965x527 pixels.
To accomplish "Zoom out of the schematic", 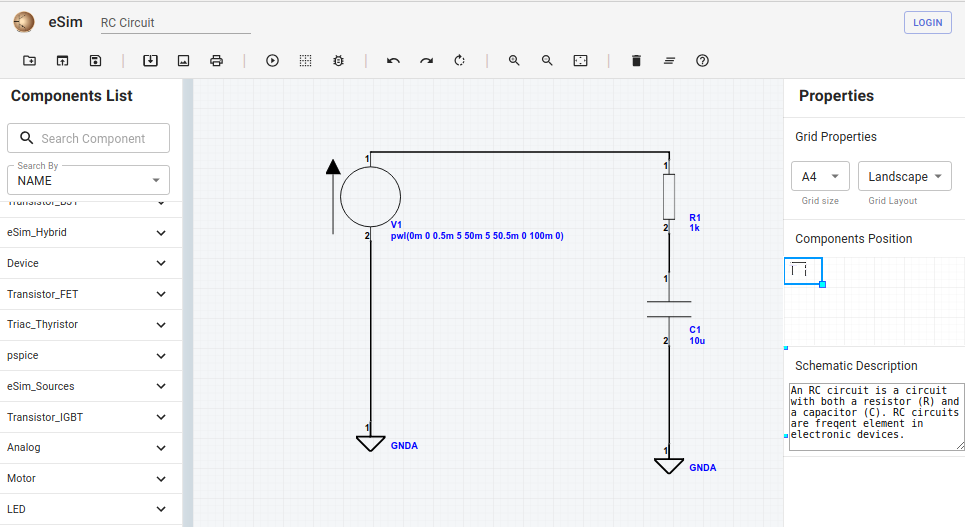I will coord(547,60).
